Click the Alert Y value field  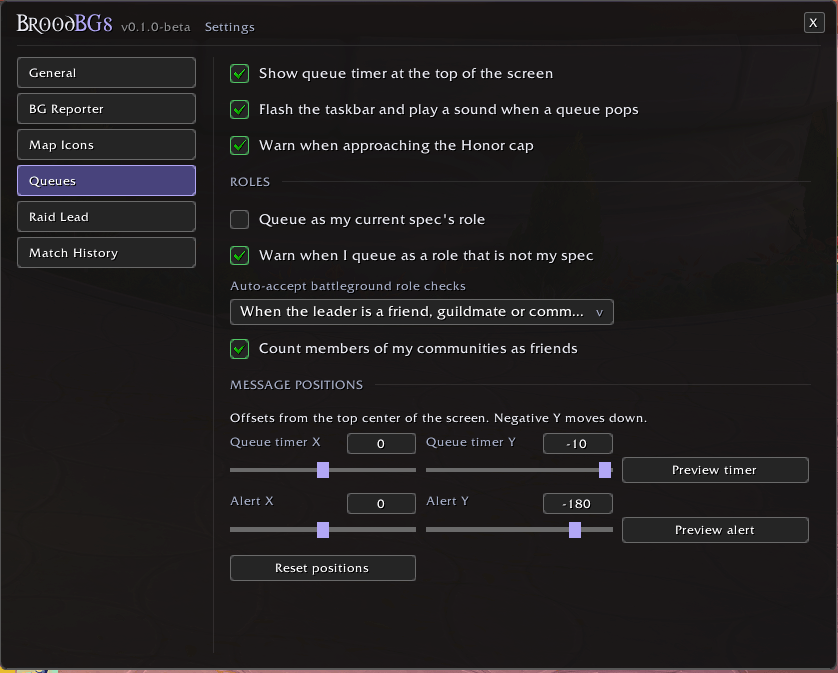click(578, 504)
